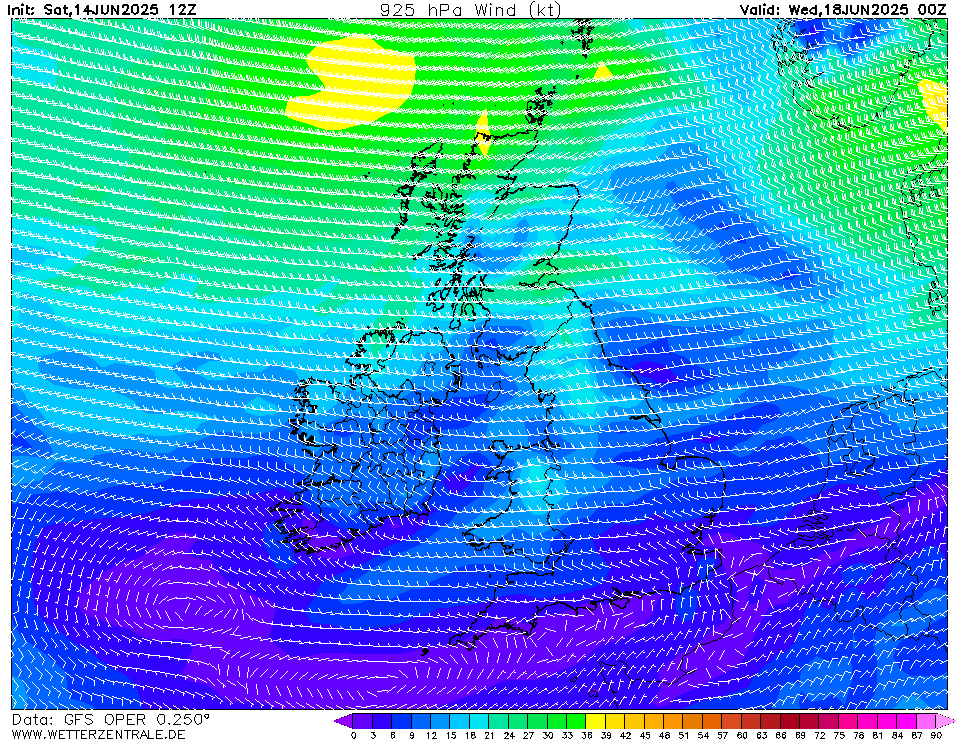
Task: Select the dark red 66–69 kt legend swatch
Action: click(x=791, y=720)
